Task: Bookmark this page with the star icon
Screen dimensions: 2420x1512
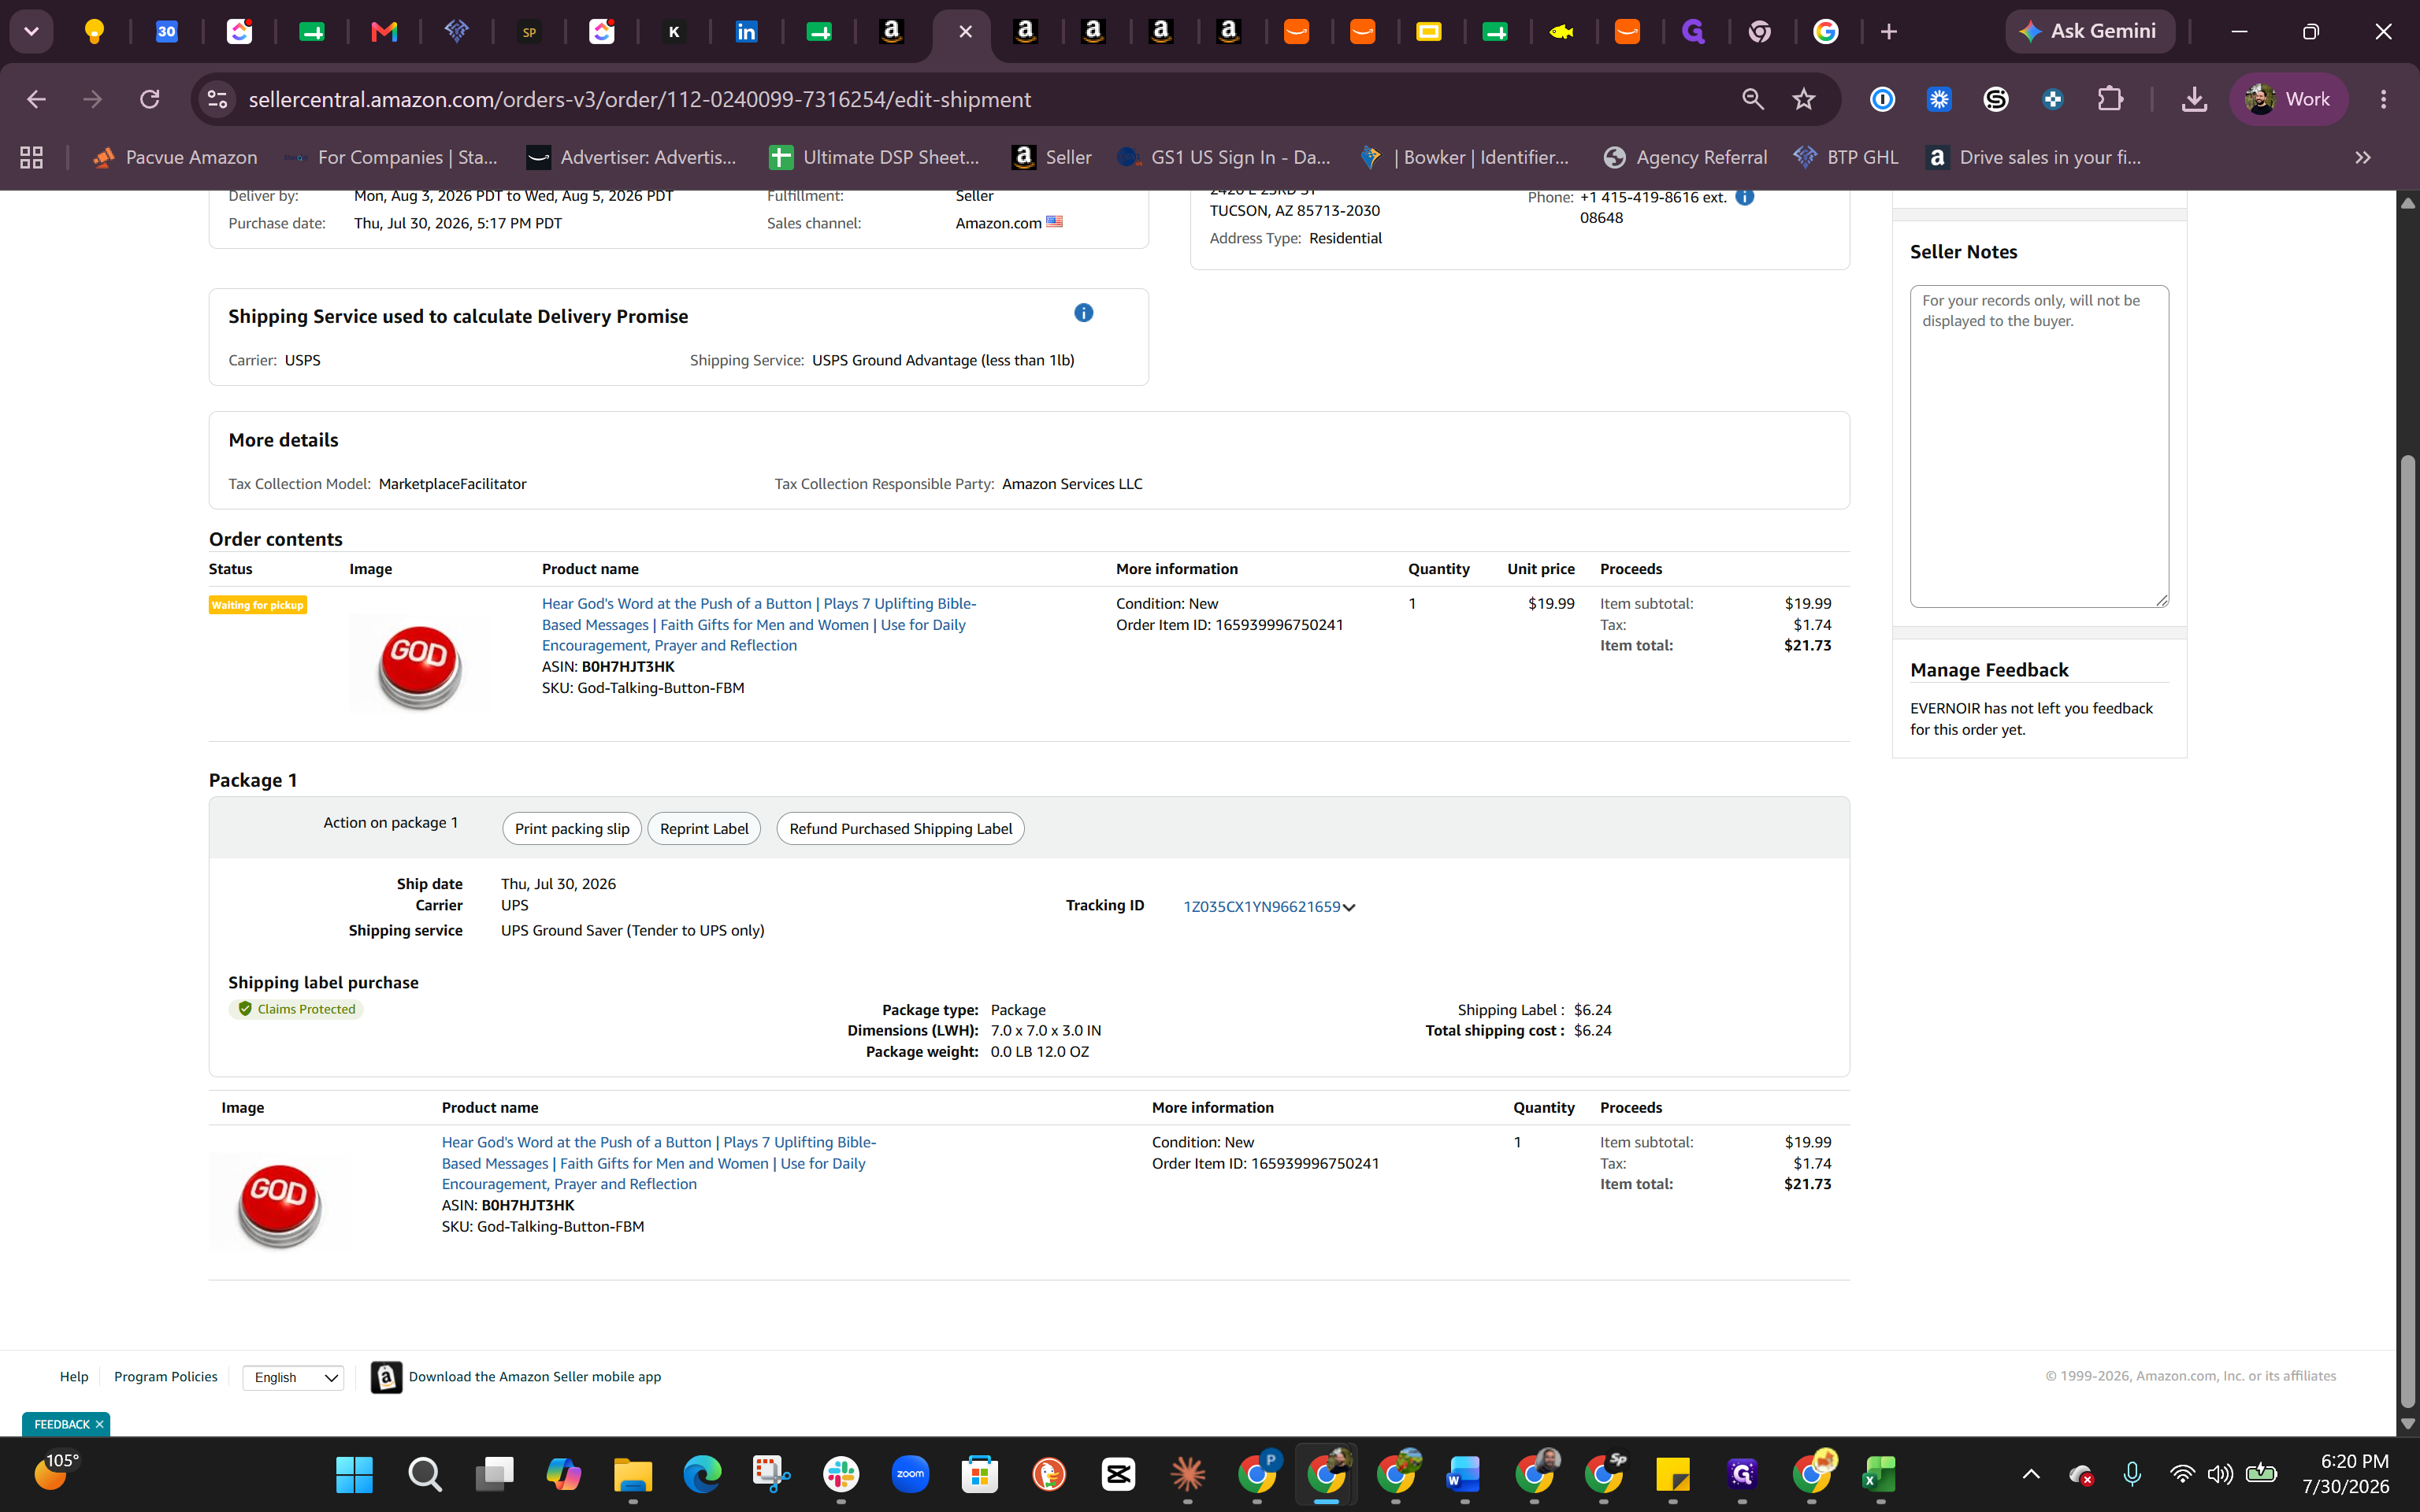Action: [x=1804, y=99]
